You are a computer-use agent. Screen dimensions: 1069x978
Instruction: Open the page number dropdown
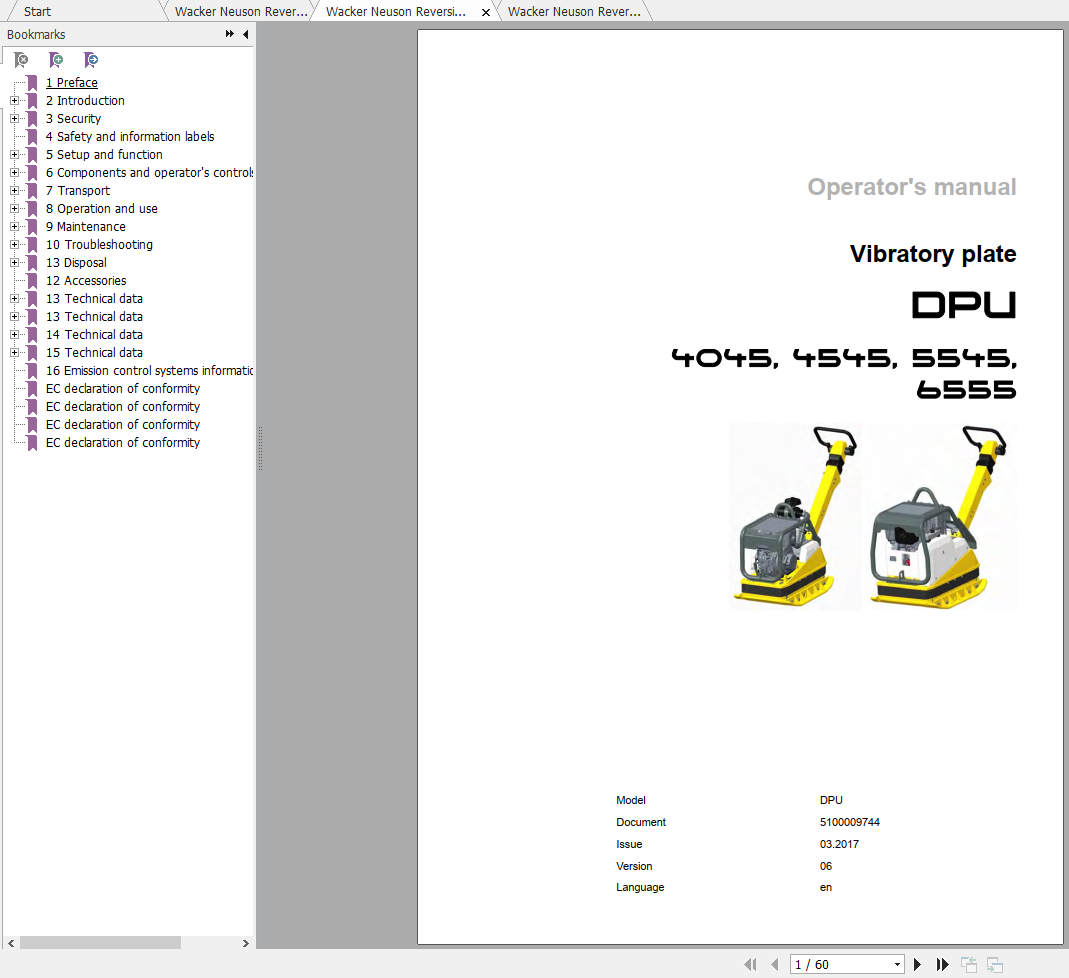(x=897, y=964)
